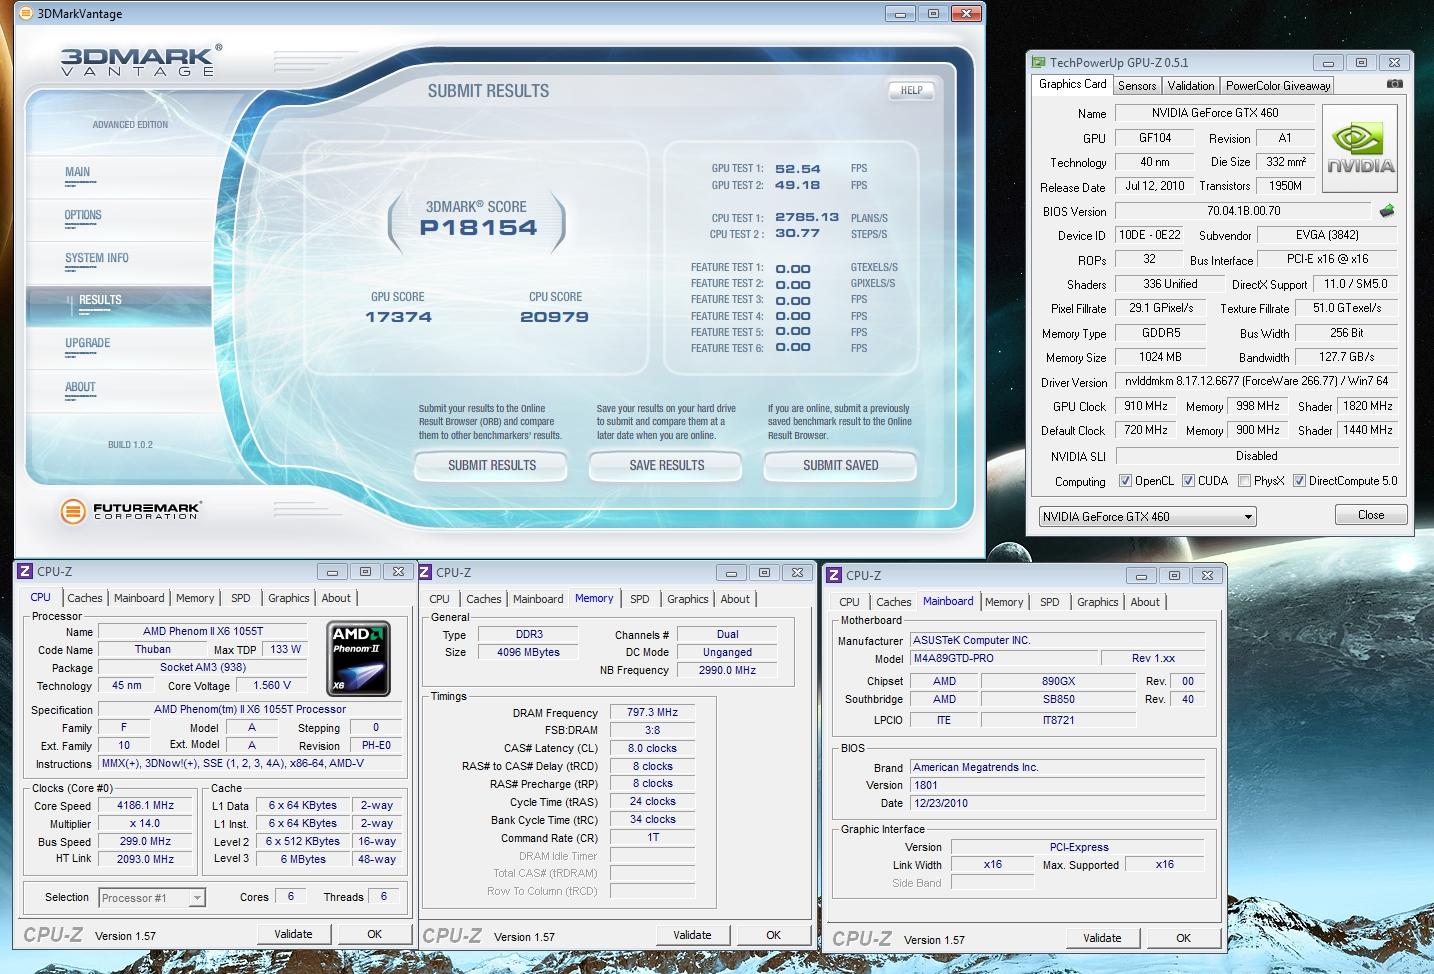Open the Validation tab in GPU-Z
Screen dimensions: 1434x974
(x=1191, y=86)
